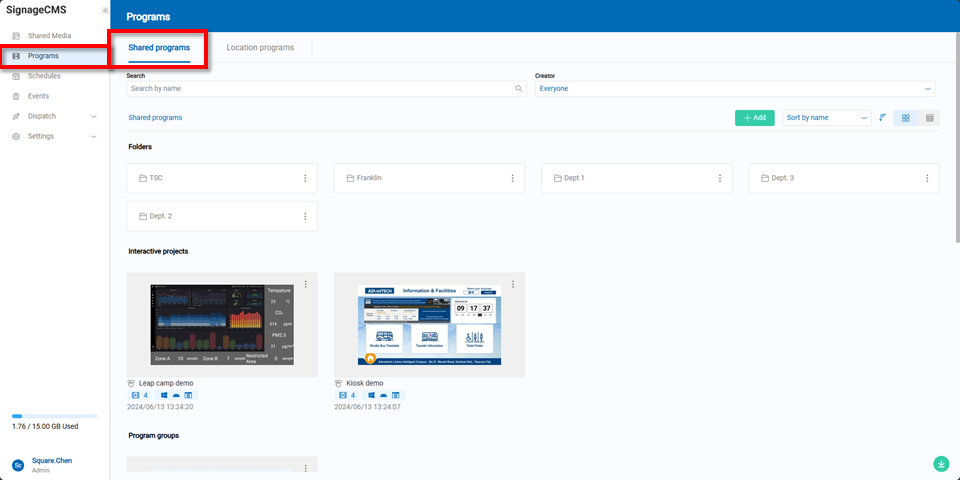Switch to list view layout
This screenshot has height=480, width=960.
coord(929,118)
